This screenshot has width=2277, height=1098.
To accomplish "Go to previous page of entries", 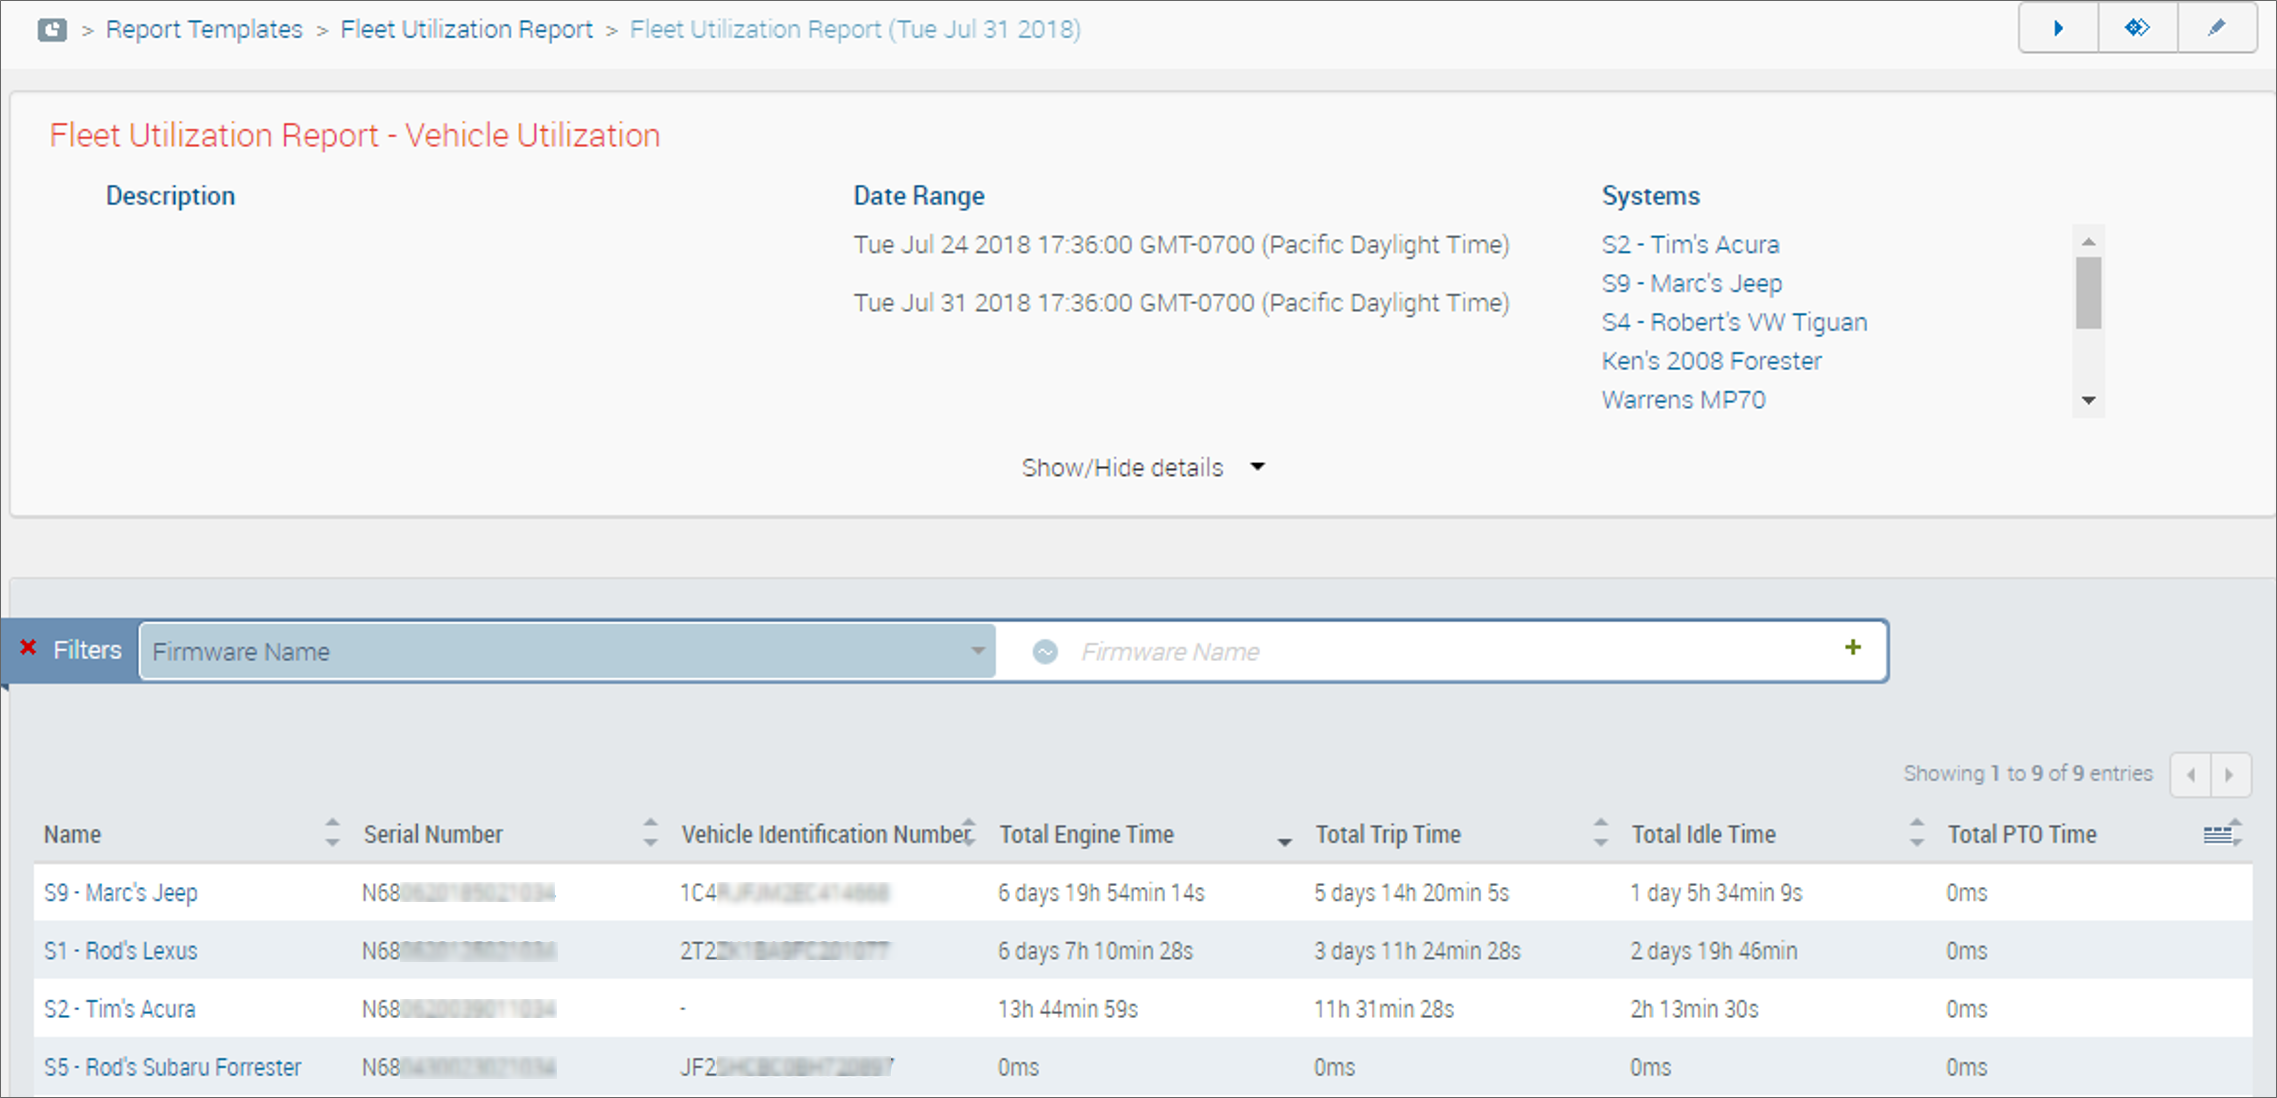I will tap(2191, 775).
